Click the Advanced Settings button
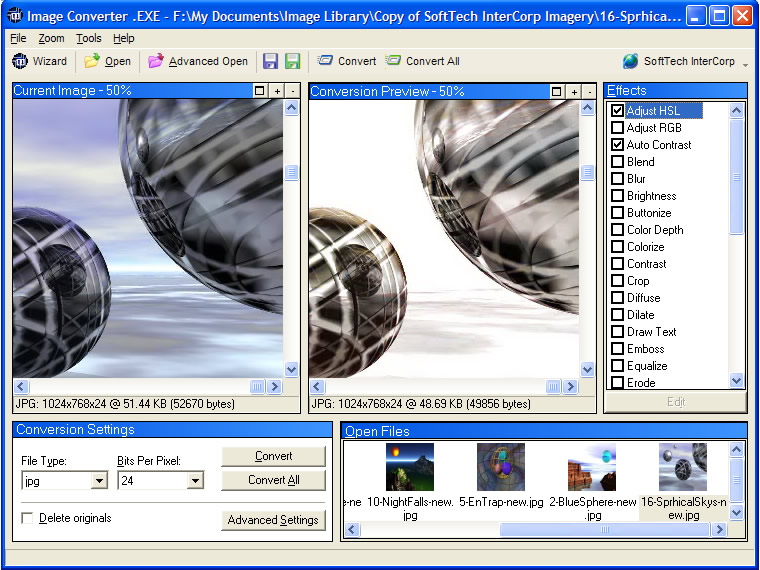The image size is (760, 570). [273, 520]
